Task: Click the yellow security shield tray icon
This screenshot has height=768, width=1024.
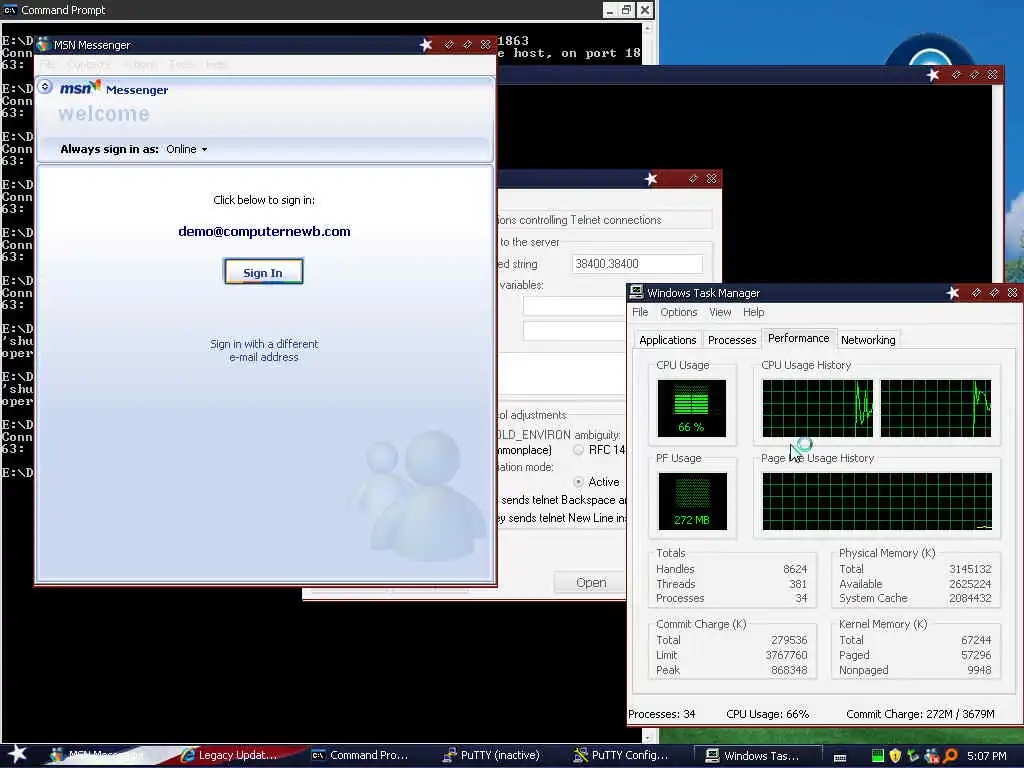Action: point(895,756)
